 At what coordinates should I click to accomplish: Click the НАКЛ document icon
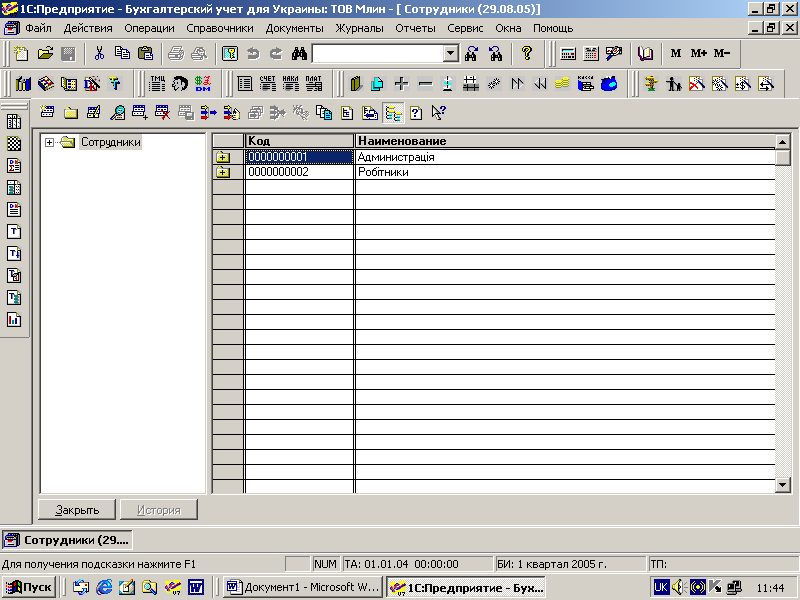[290, 83]
